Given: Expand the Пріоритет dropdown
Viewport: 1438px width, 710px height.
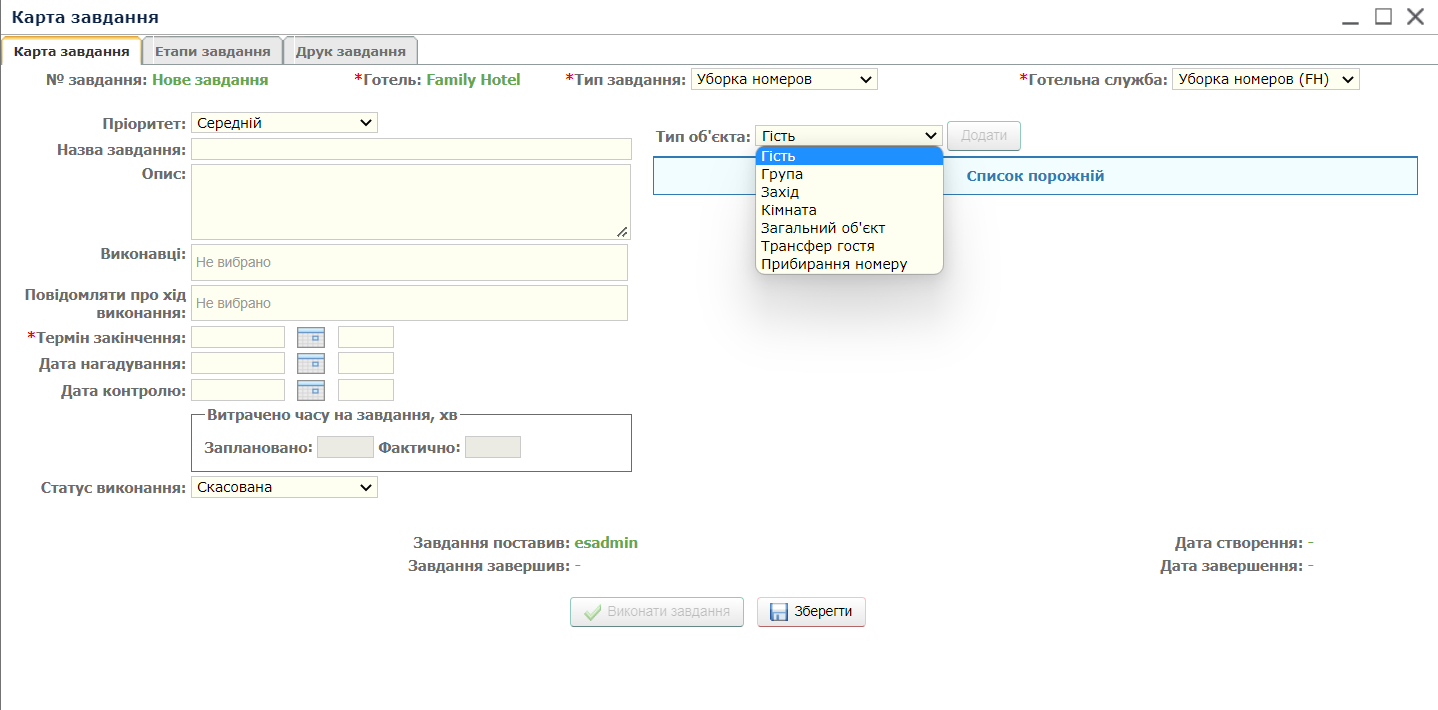Looking at the screenshot, I should 284,123.
